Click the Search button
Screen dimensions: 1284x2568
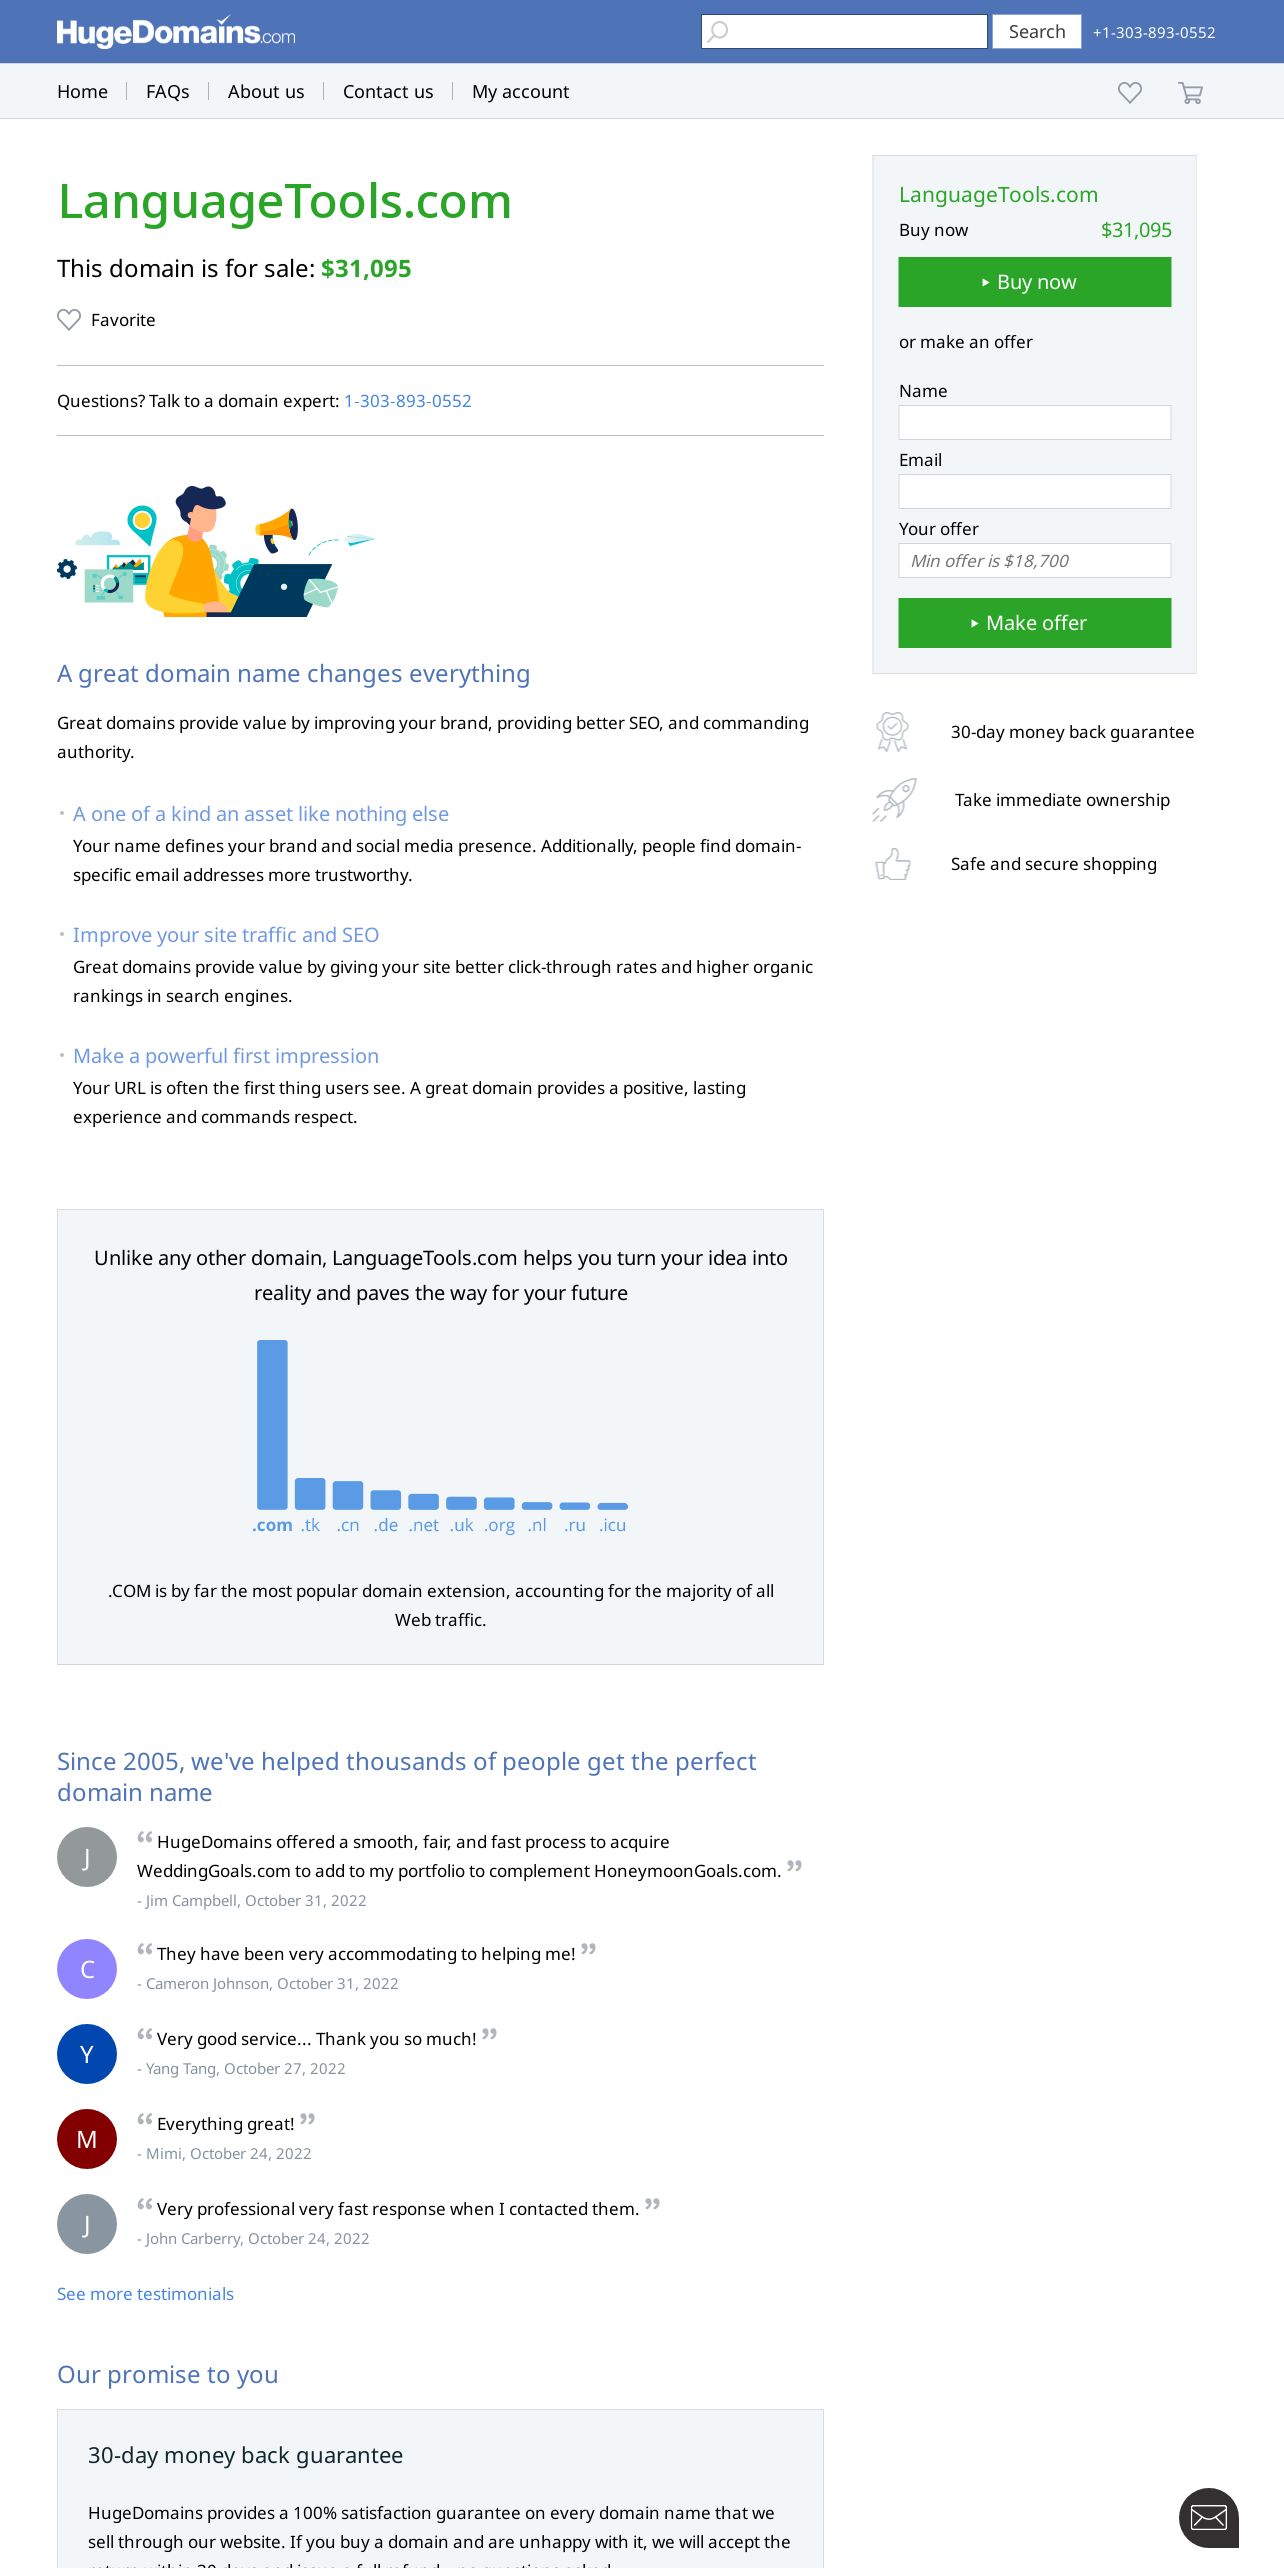click(x=1036, y=32)
